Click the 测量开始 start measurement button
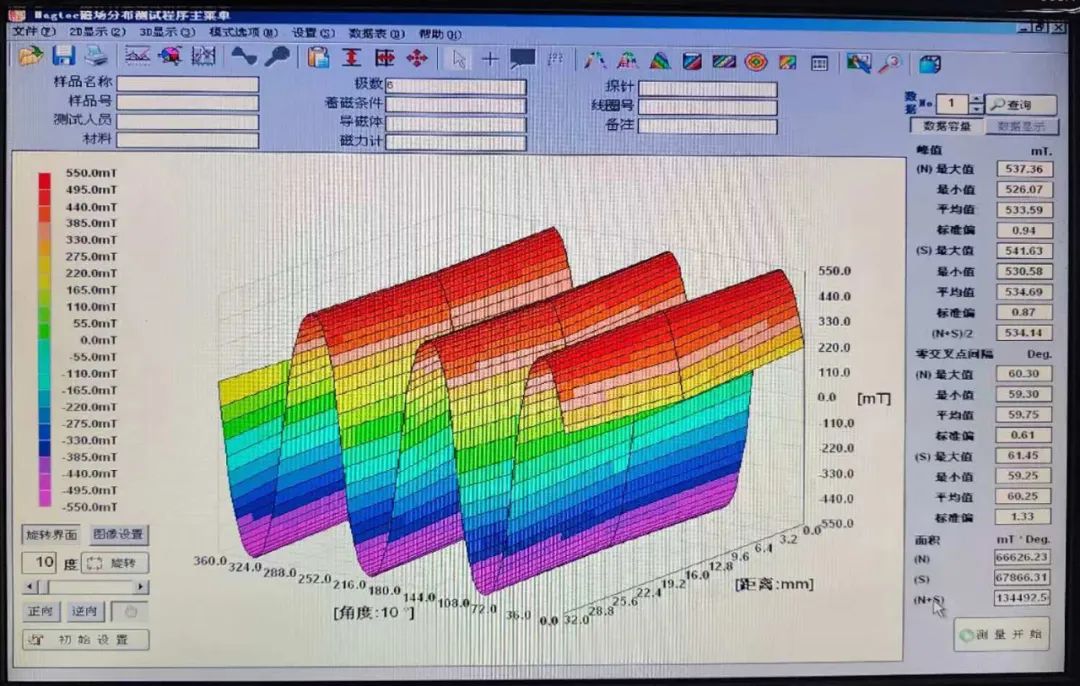Image resolution: width=1080 pixels, height=686 pixels. point(1001,634)
